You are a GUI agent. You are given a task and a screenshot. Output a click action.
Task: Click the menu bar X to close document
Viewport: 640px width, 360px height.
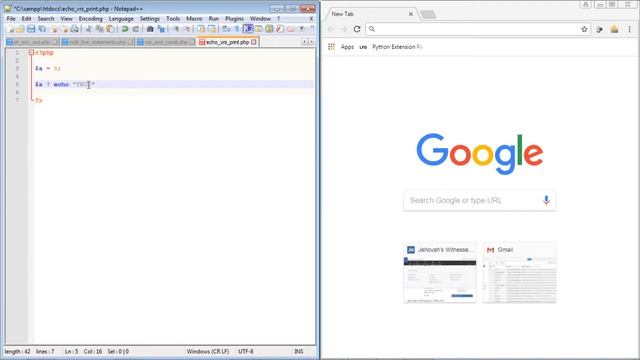311,19
